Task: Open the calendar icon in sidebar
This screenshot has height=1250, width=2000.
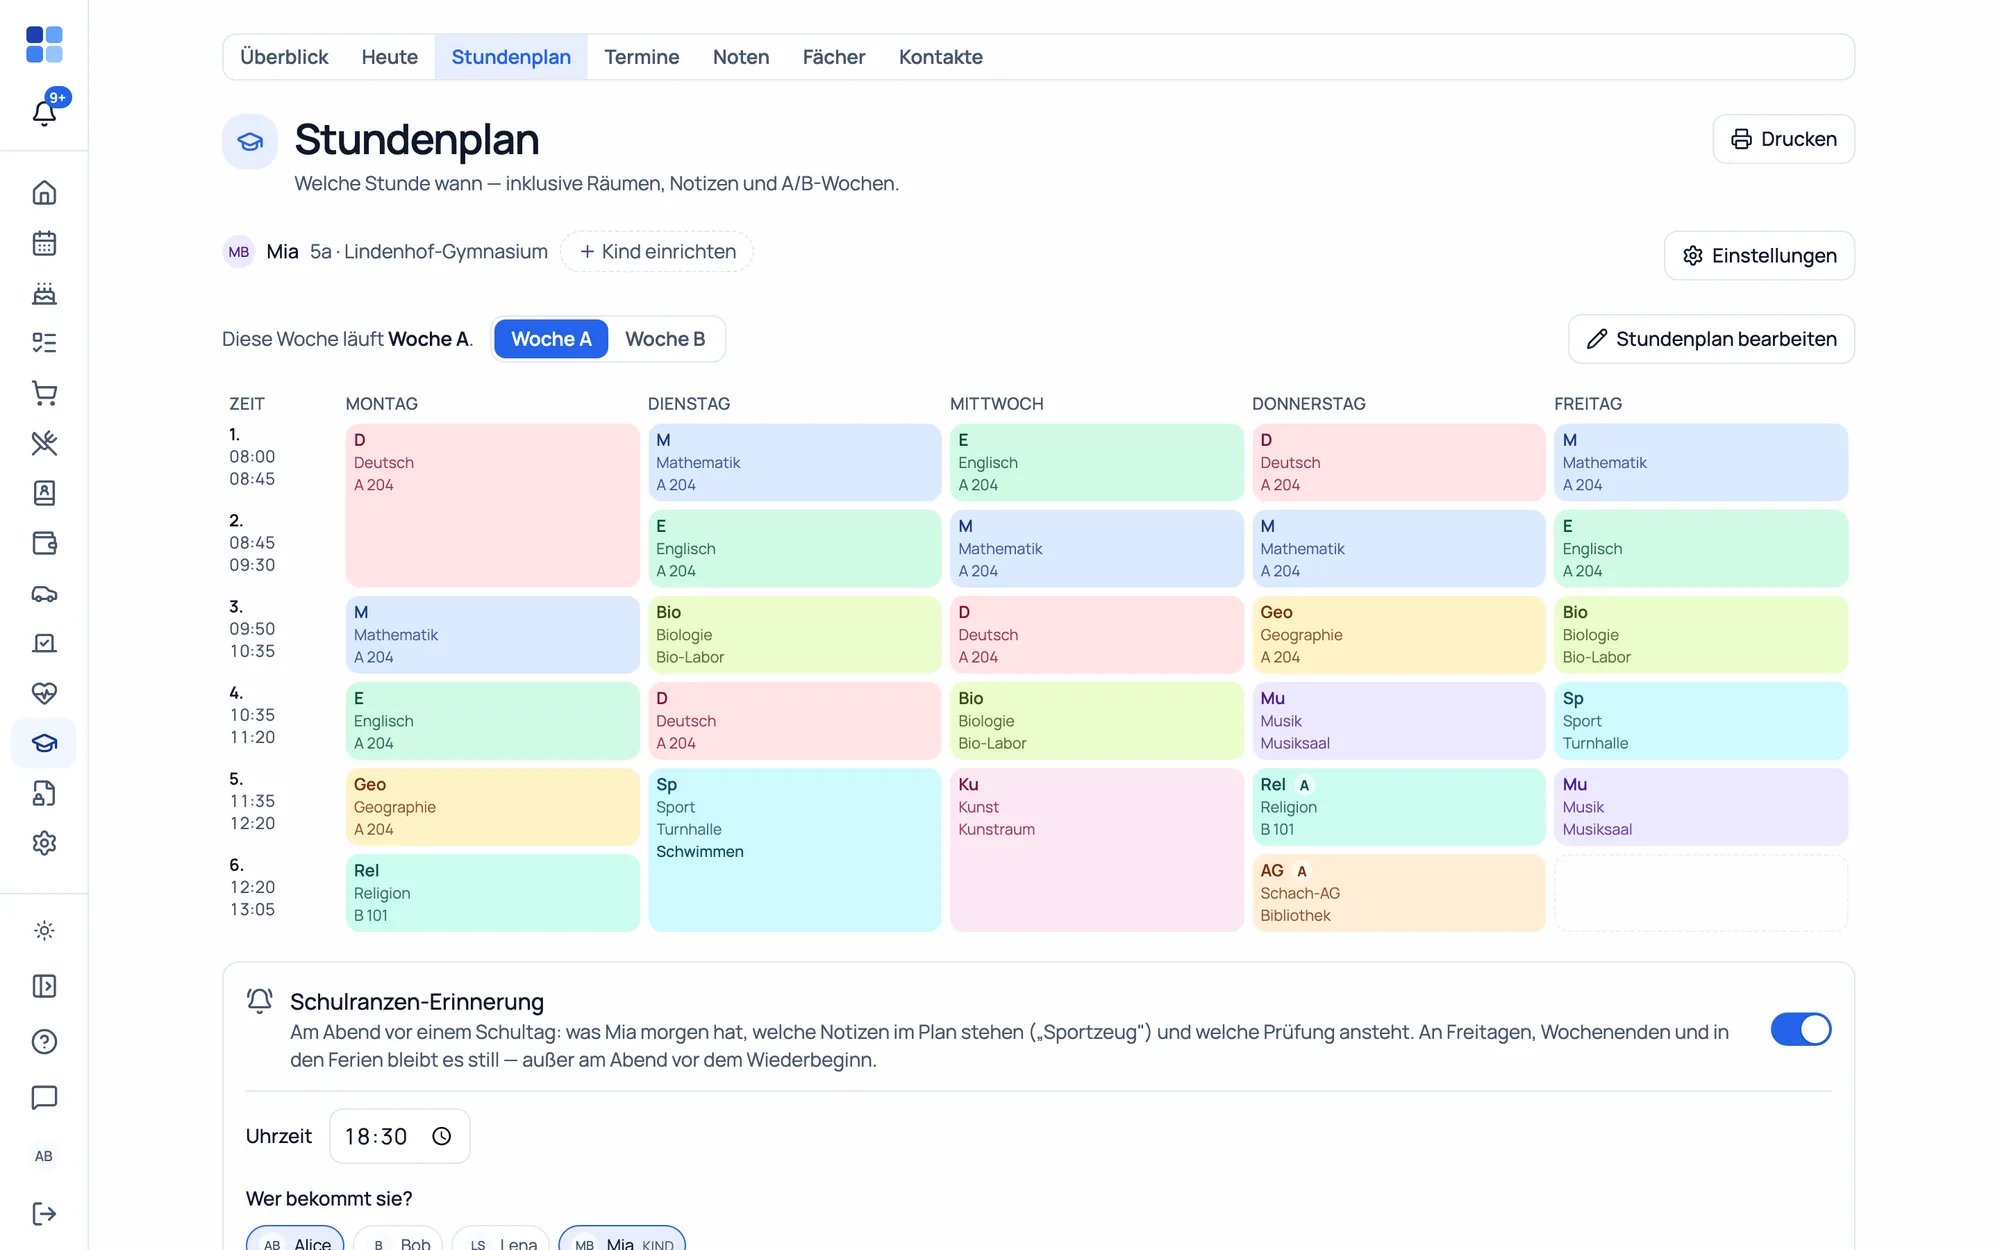Action: 44,243
